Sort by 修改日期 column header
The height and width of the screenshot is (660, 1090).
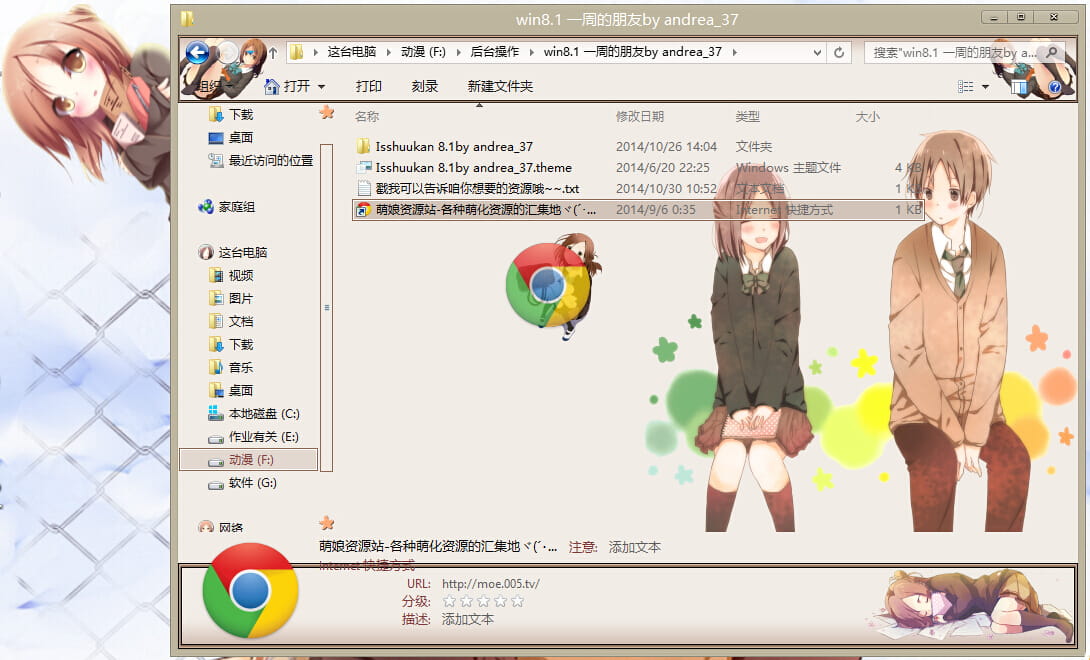click(x=640, y=117)
